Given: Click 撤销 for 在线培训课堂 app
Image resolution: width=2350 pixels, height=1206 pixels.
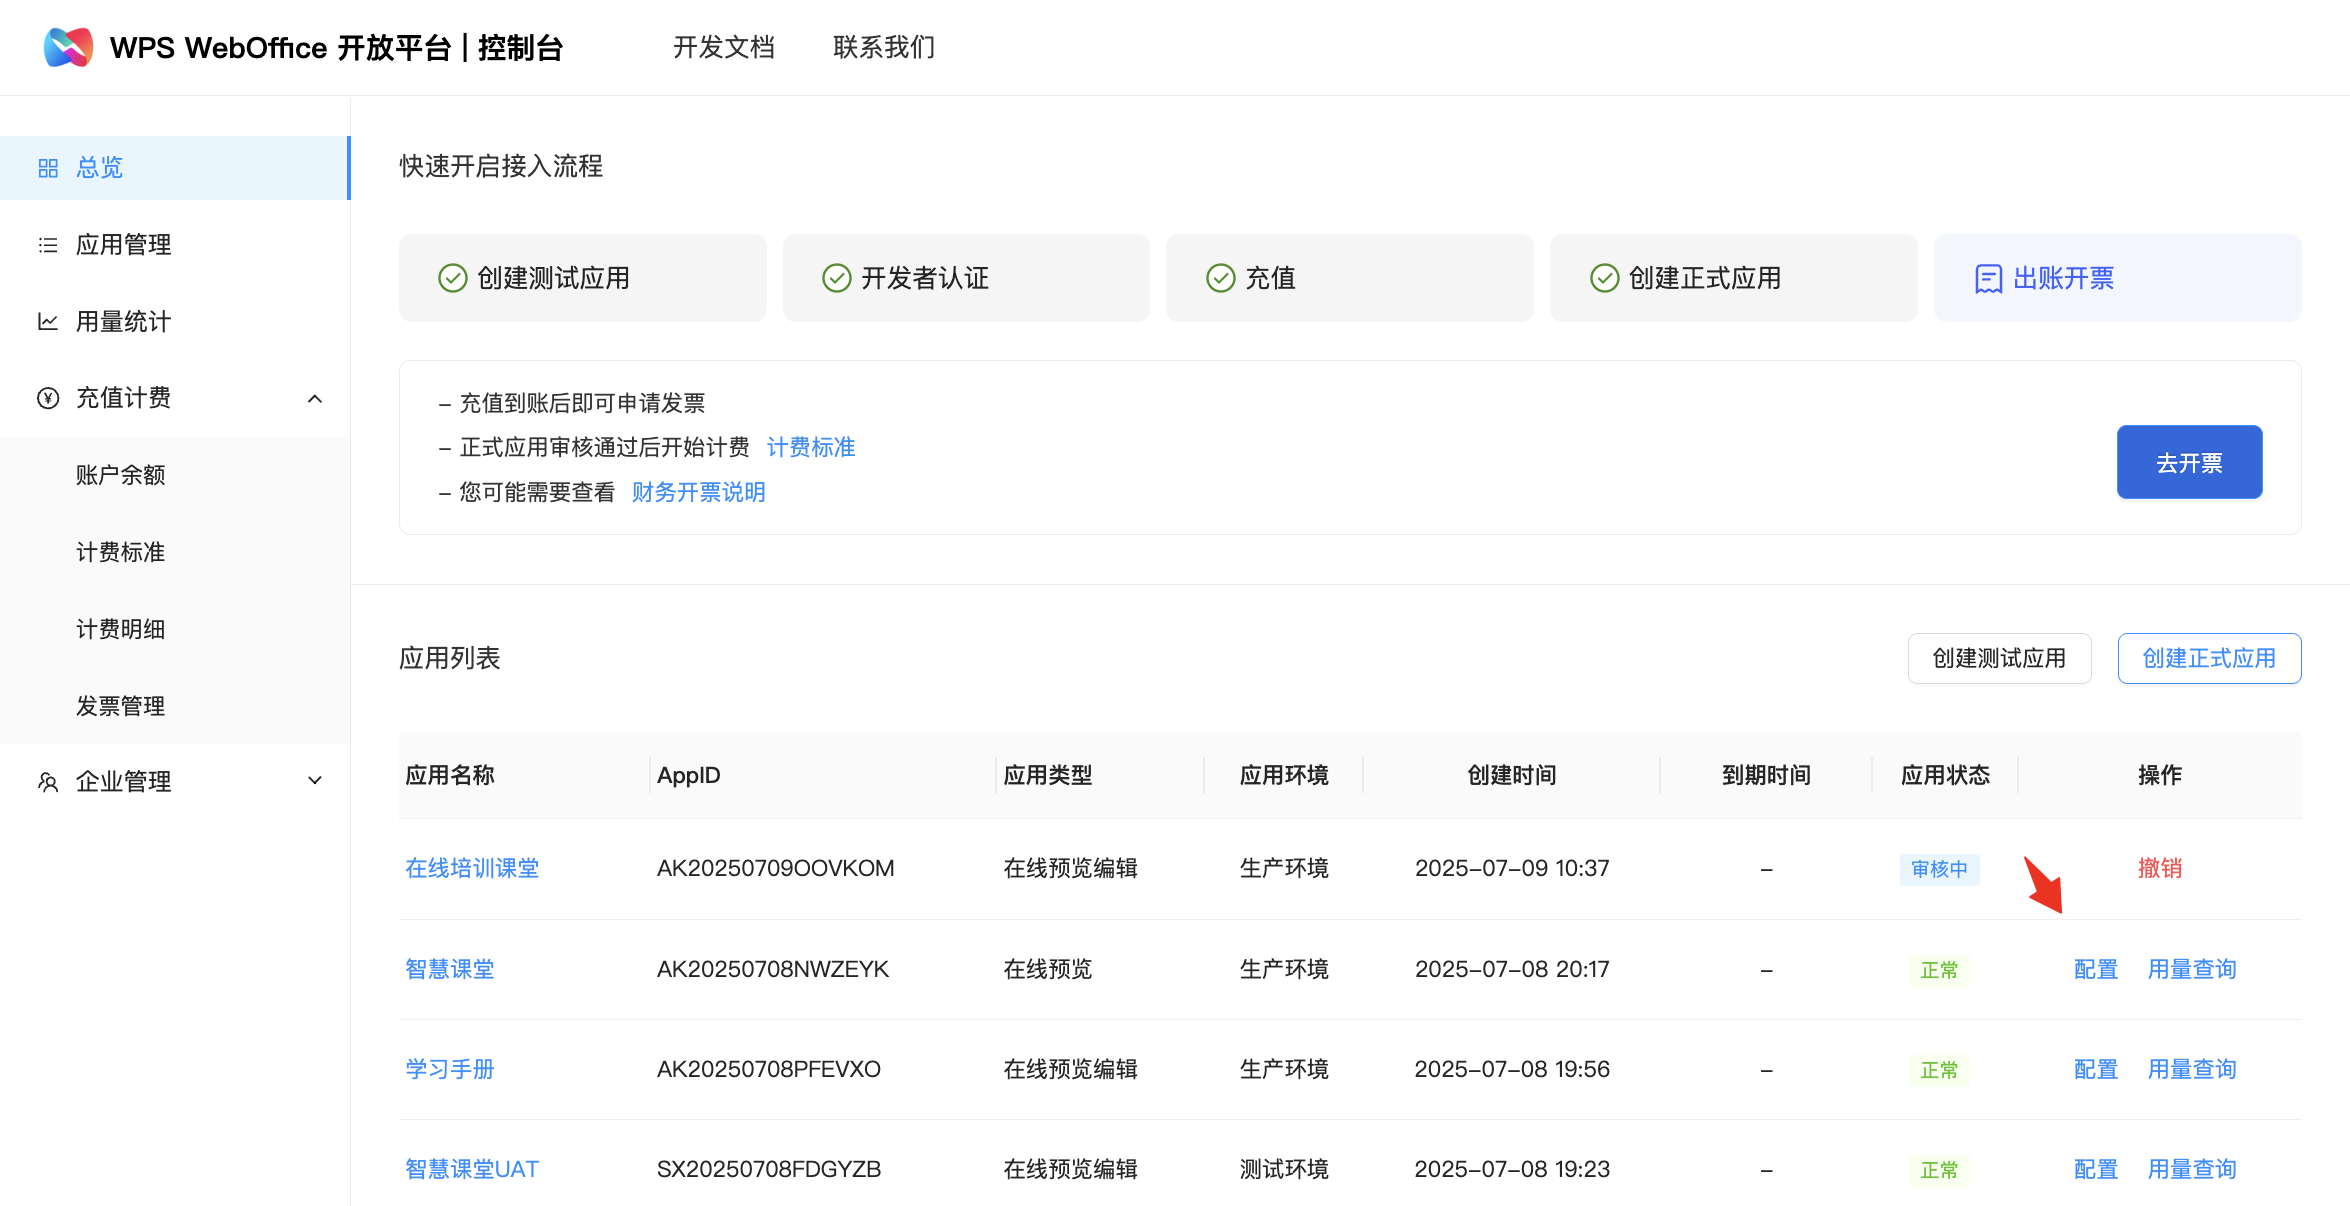Looking at the screenshot, I should click(2160, 868).
